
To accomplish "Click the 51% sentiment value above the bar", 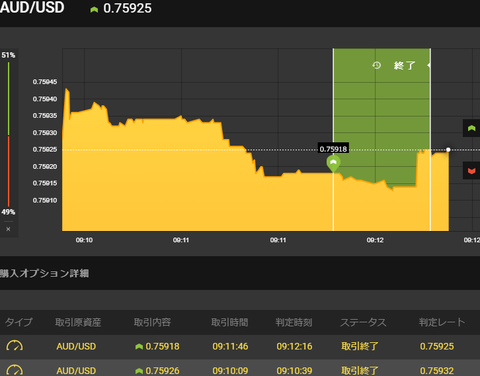I will pyautogui.click(x=8, y=55).
